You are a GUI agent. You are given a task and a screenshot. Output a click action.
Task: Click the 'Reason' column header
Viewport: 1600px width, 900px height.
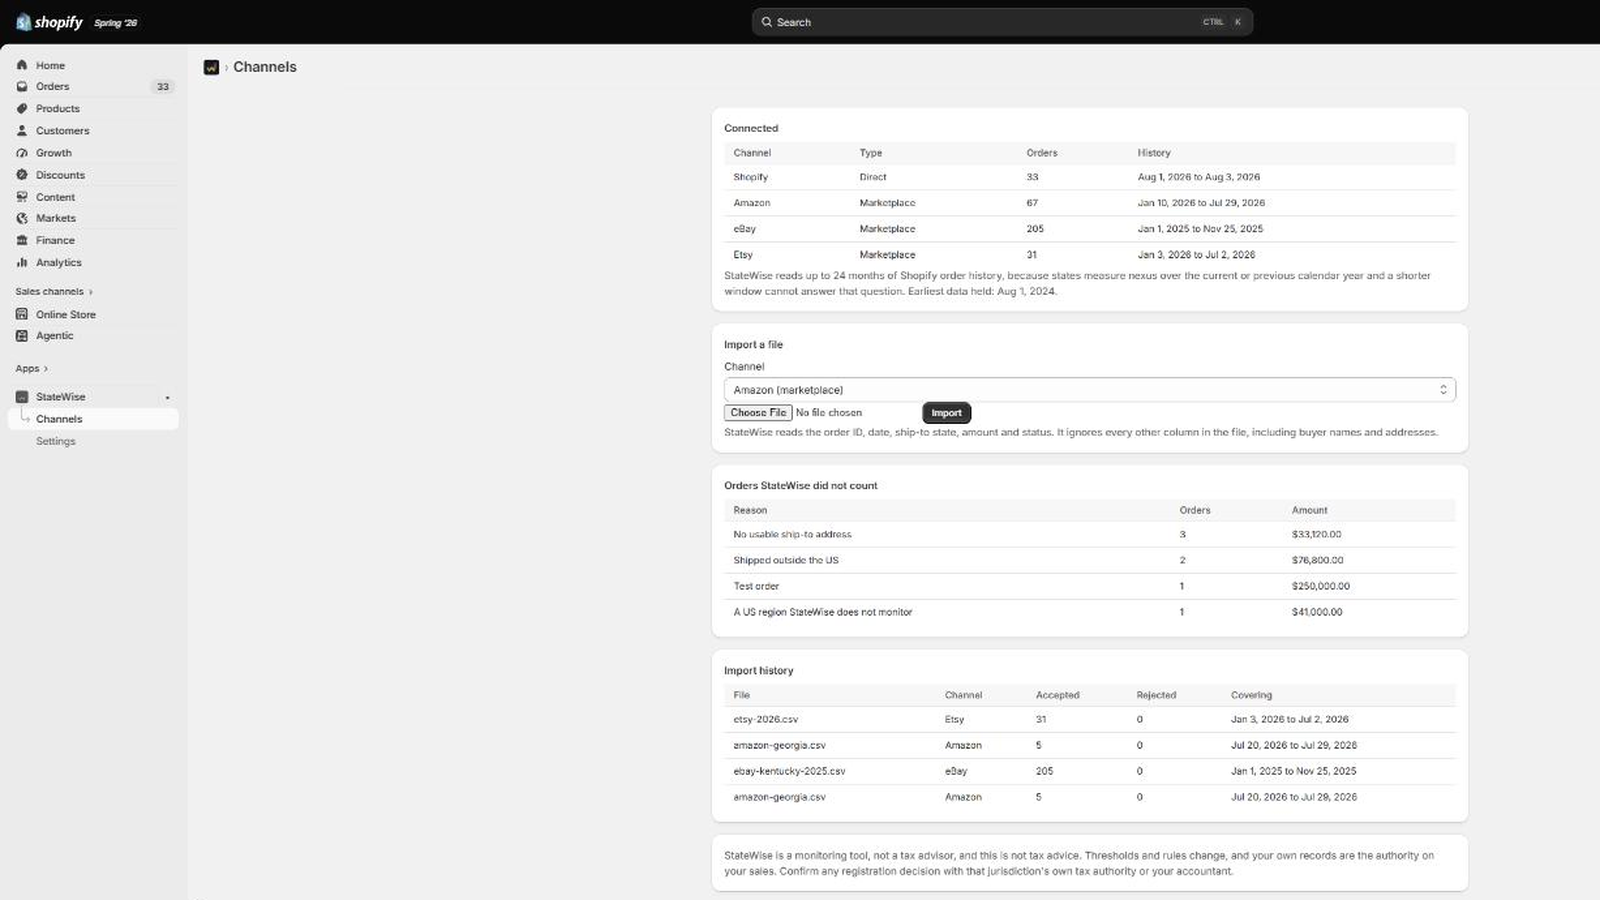750,510
